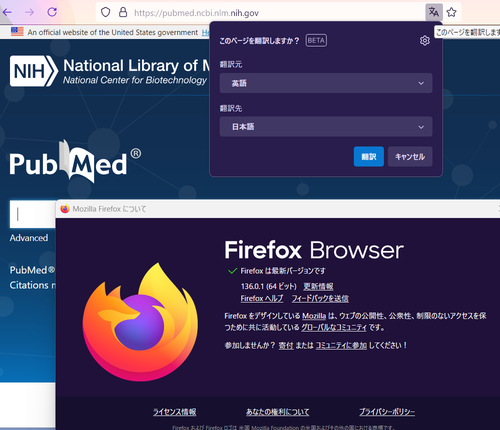Bookmark this page with the star icon
500x430 pixels.
click(451, 12)
